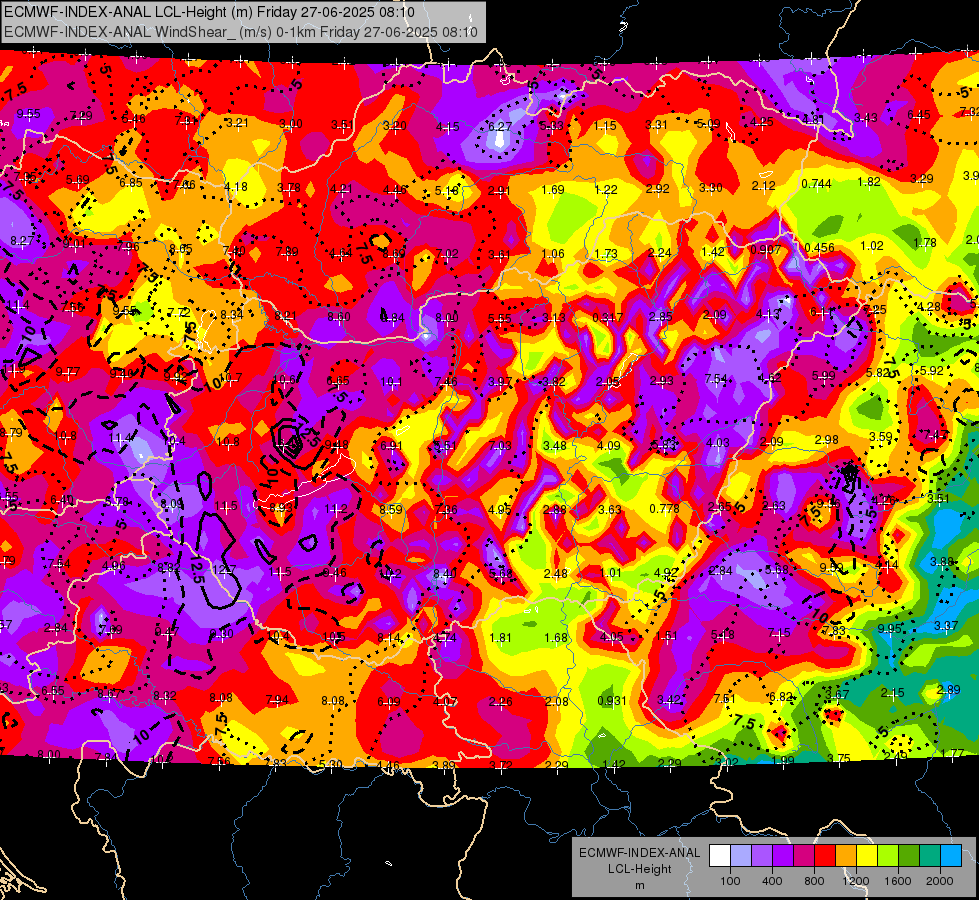Viewport: 979px width, 900px height.
Task: Click the legend 'ECMWF-INDEX-ANAL' label
Action: pyautogui.click(x=640, y=853)
